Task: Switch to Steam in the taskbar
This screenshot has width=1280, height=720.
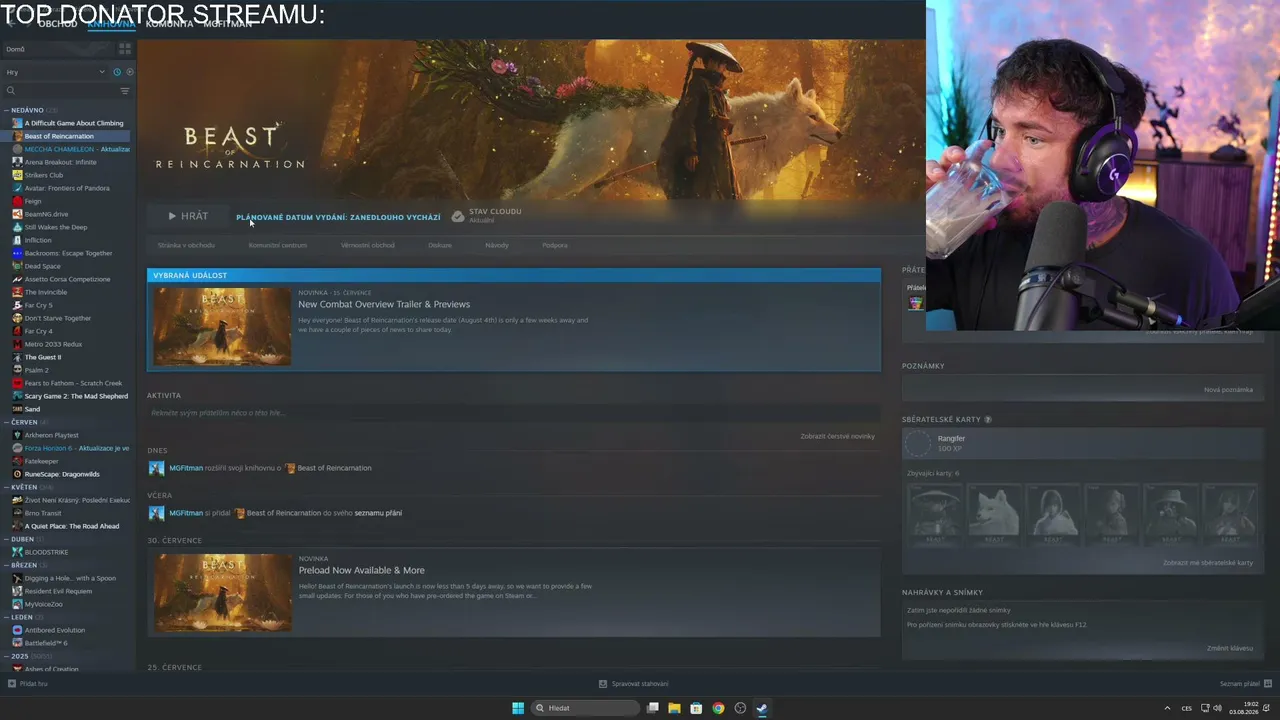Action: coord(762,708)
